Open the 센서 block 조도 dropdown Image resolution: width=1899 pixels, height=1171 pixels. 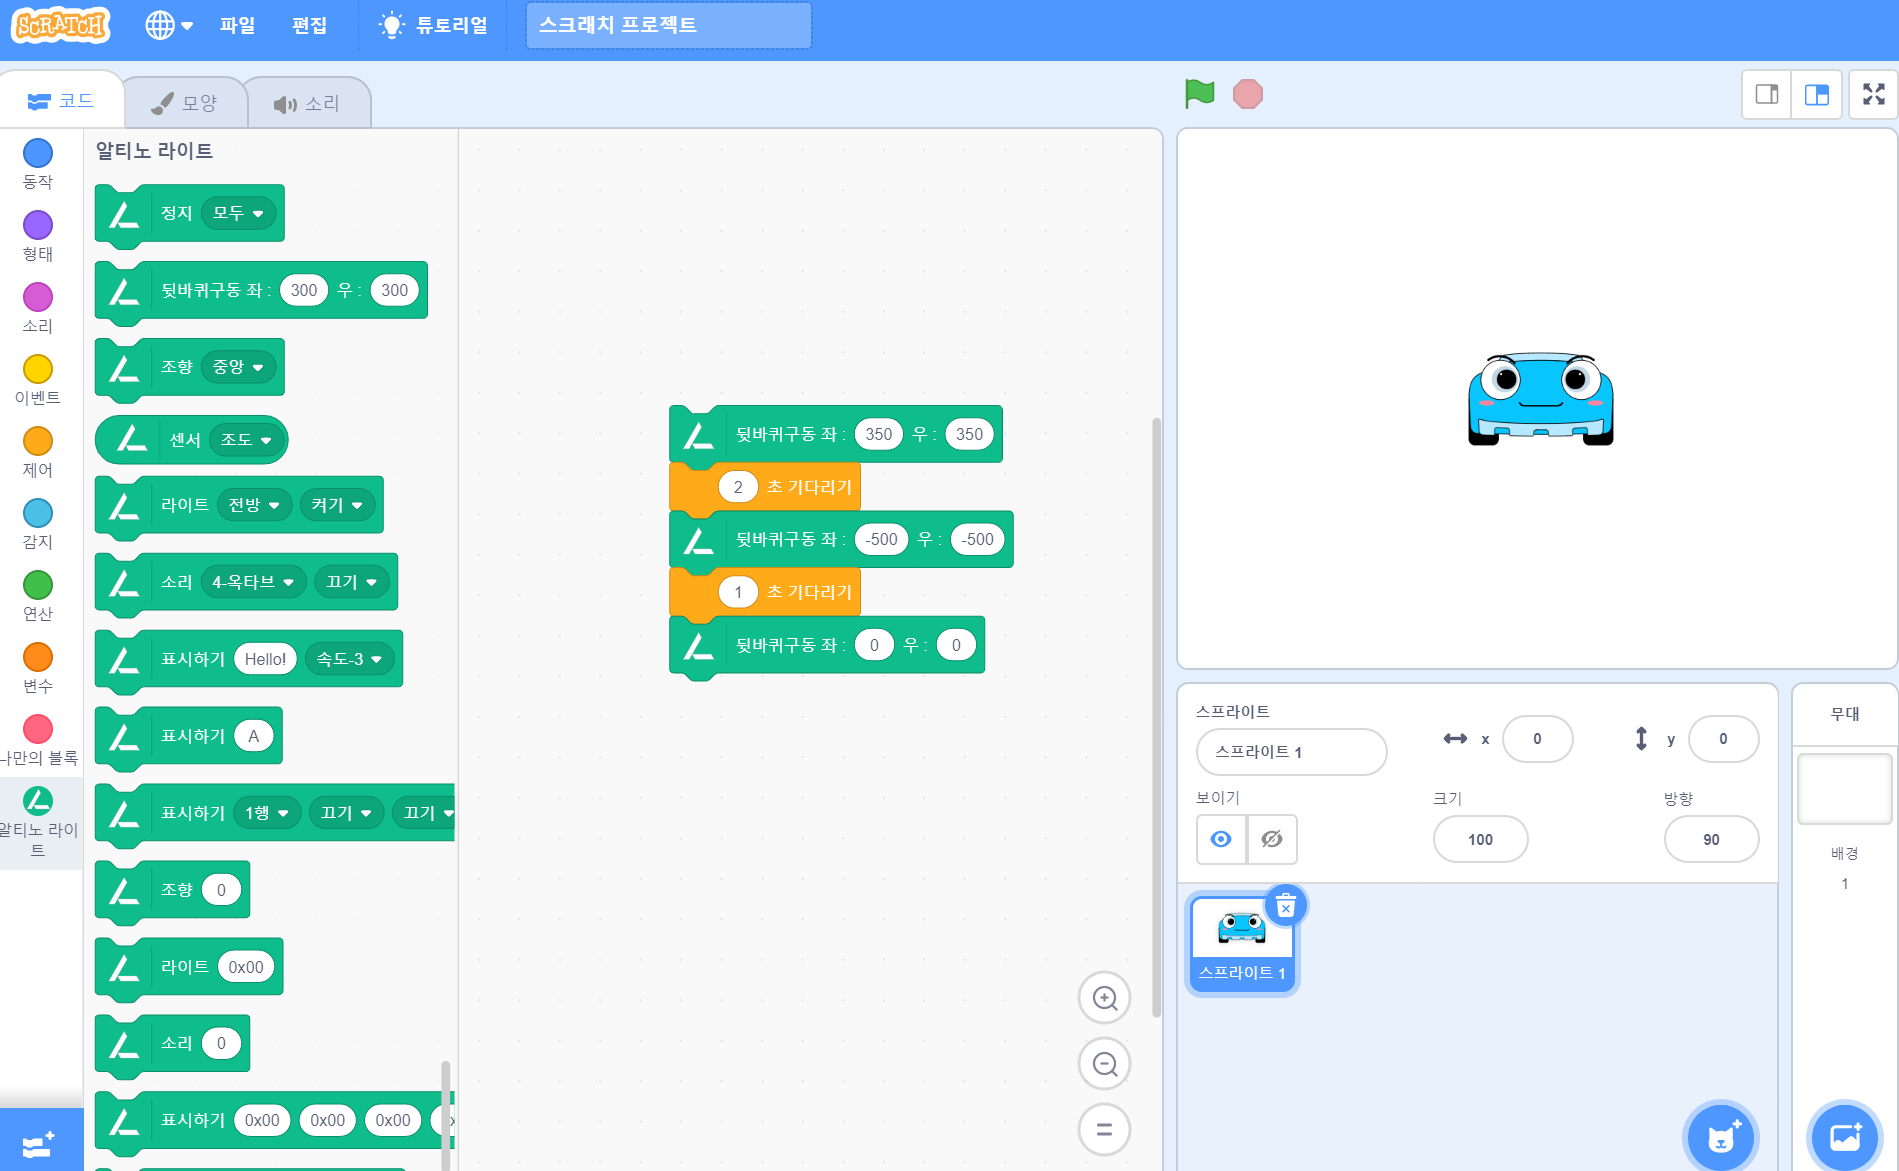[246, 440]
